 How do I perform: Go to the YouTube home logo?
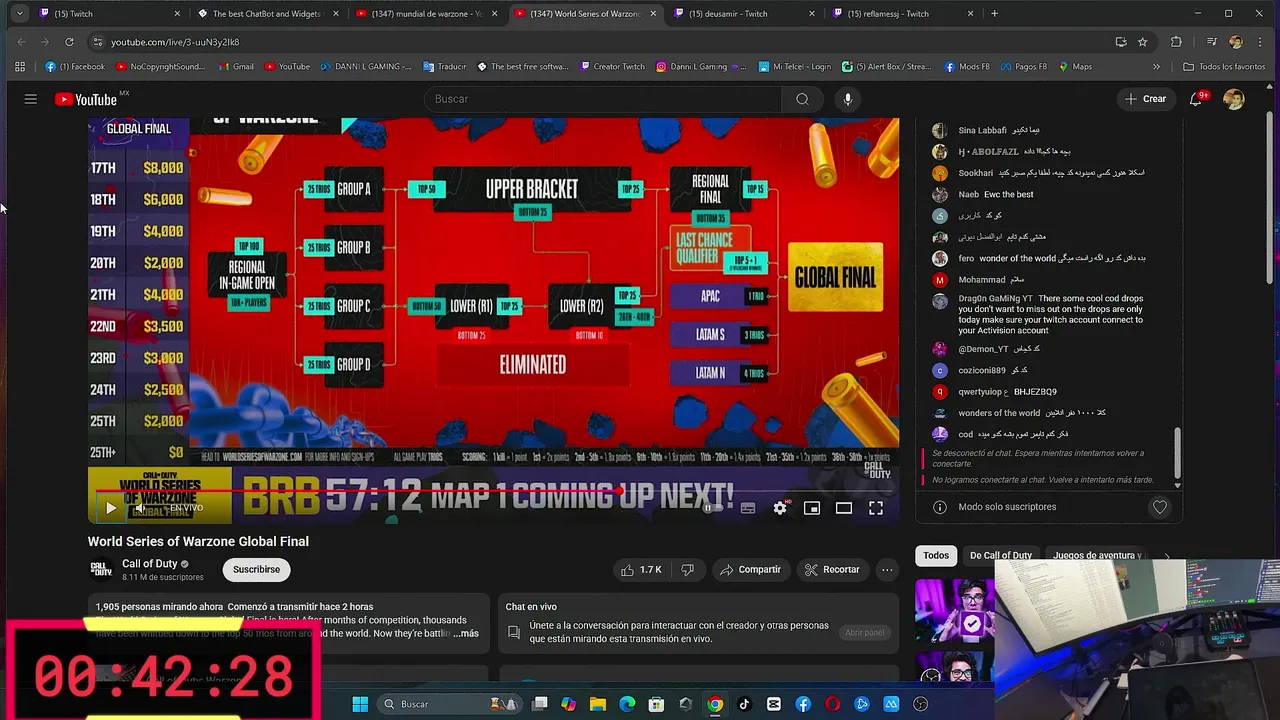click(86, 99)
